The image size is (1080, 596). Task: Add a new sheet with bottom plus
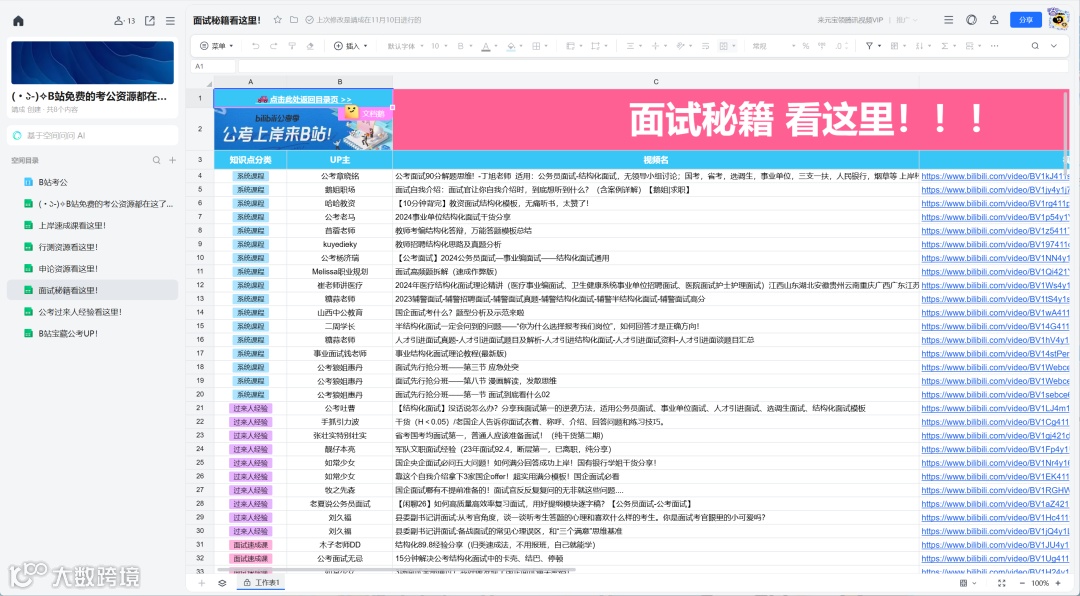(202, 583)
